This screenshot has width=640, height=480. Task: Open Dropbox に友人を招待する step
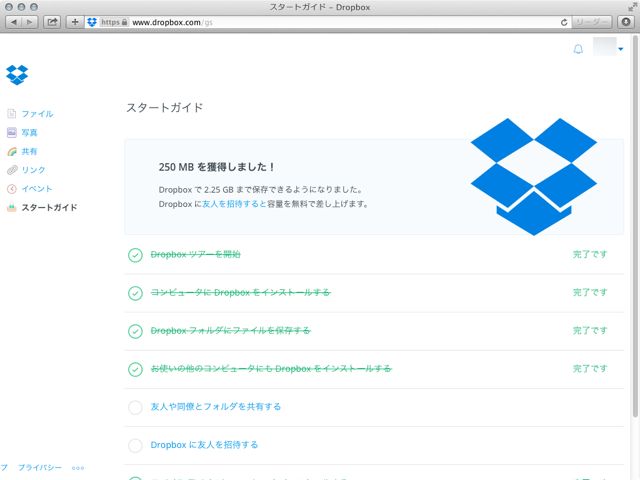(x=204, y=445)
